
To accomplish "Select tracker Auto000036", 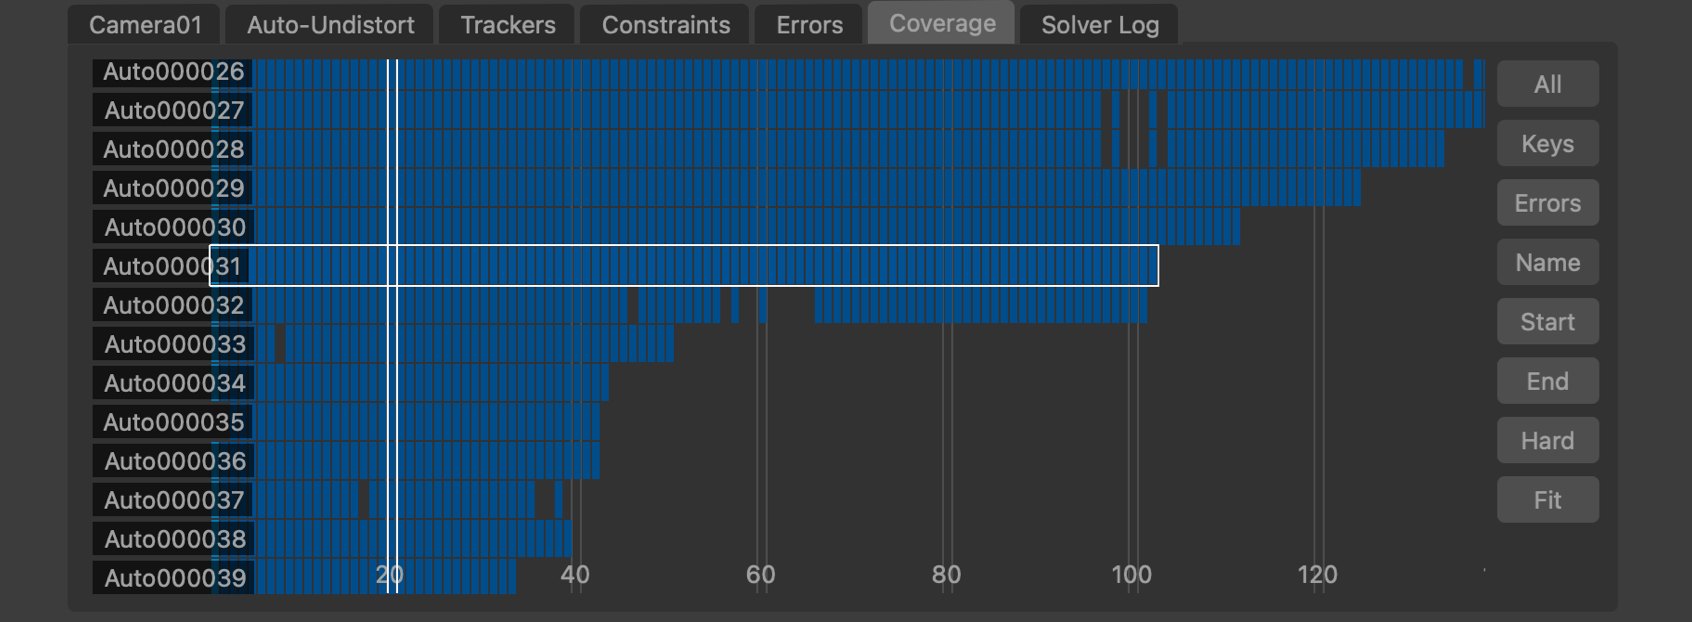I will 173,462.
